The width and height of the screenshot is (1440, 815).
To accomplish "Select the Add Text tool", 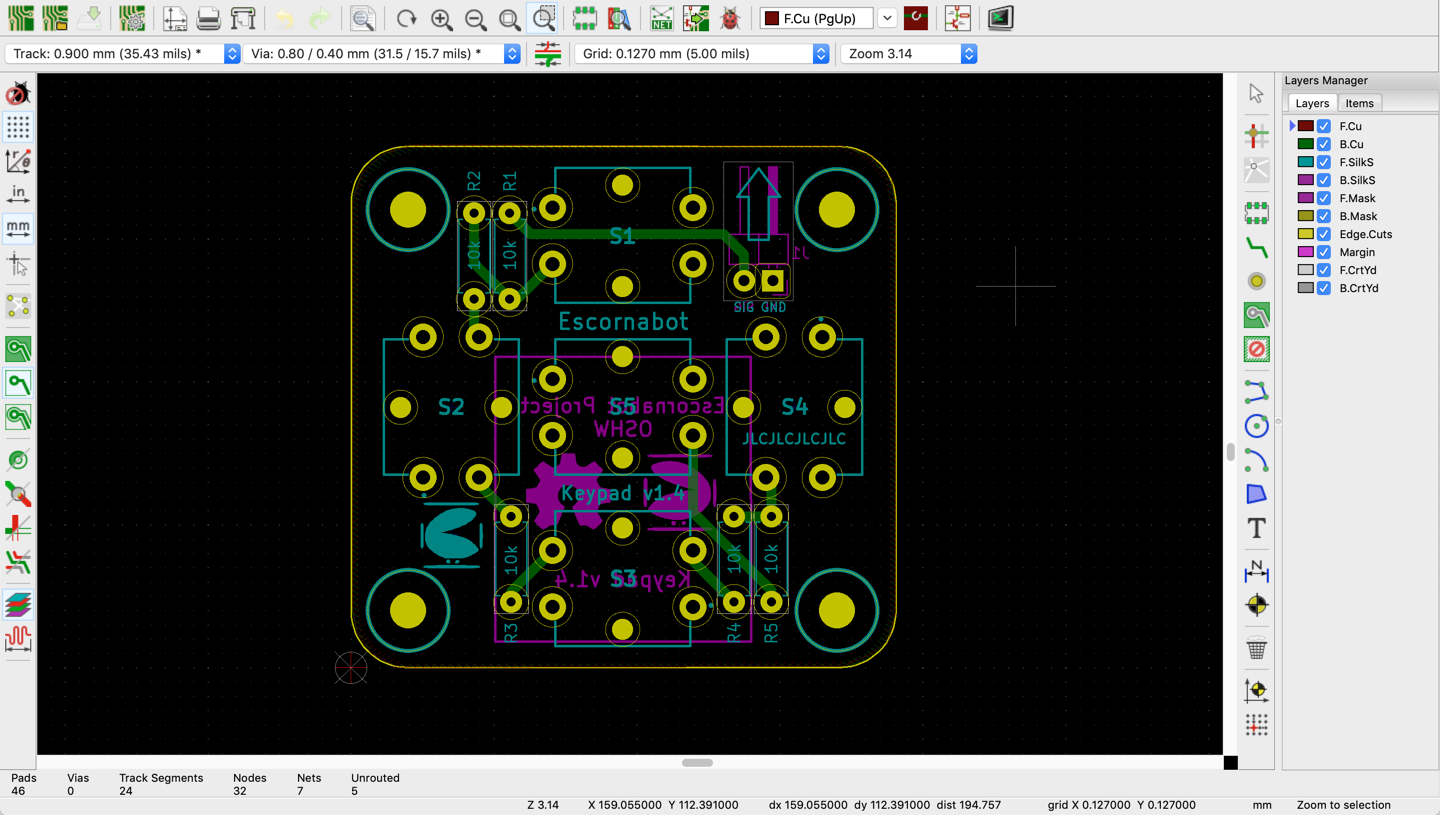I will [1256, 528].
